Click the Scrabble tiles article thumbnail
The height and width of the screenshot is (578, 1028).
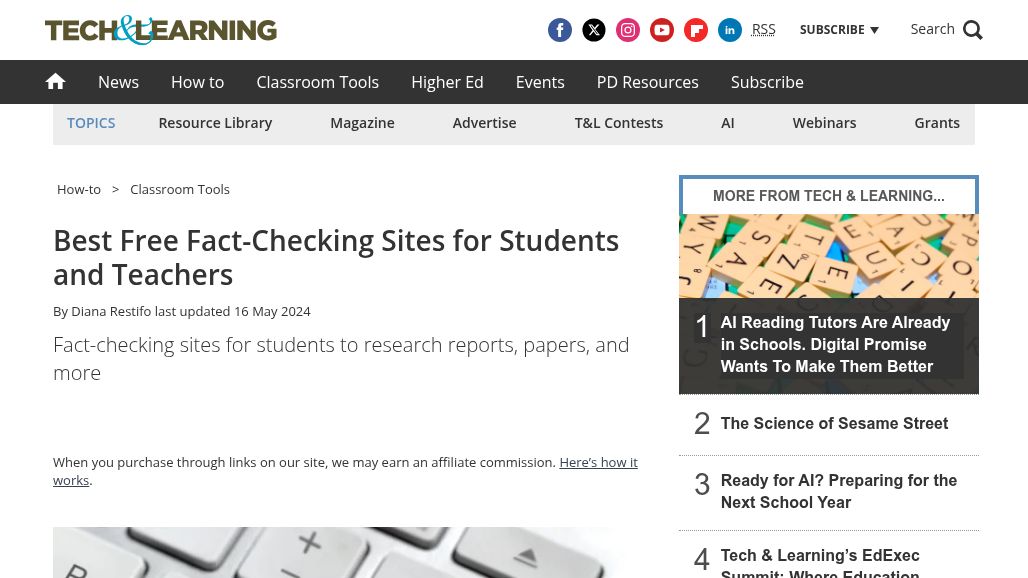(x=829, y=256)
